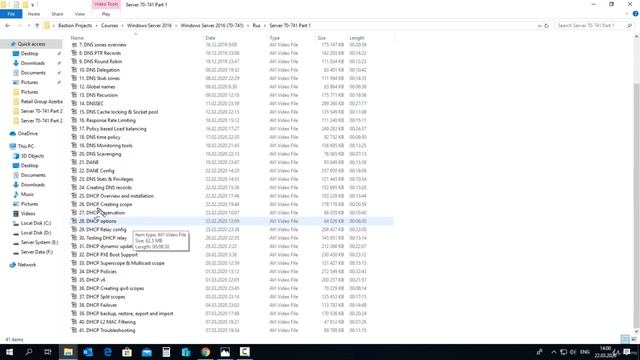Screen dimensions: 640x360
Task: Open the View ribbon tab
Action: [80, 14]
